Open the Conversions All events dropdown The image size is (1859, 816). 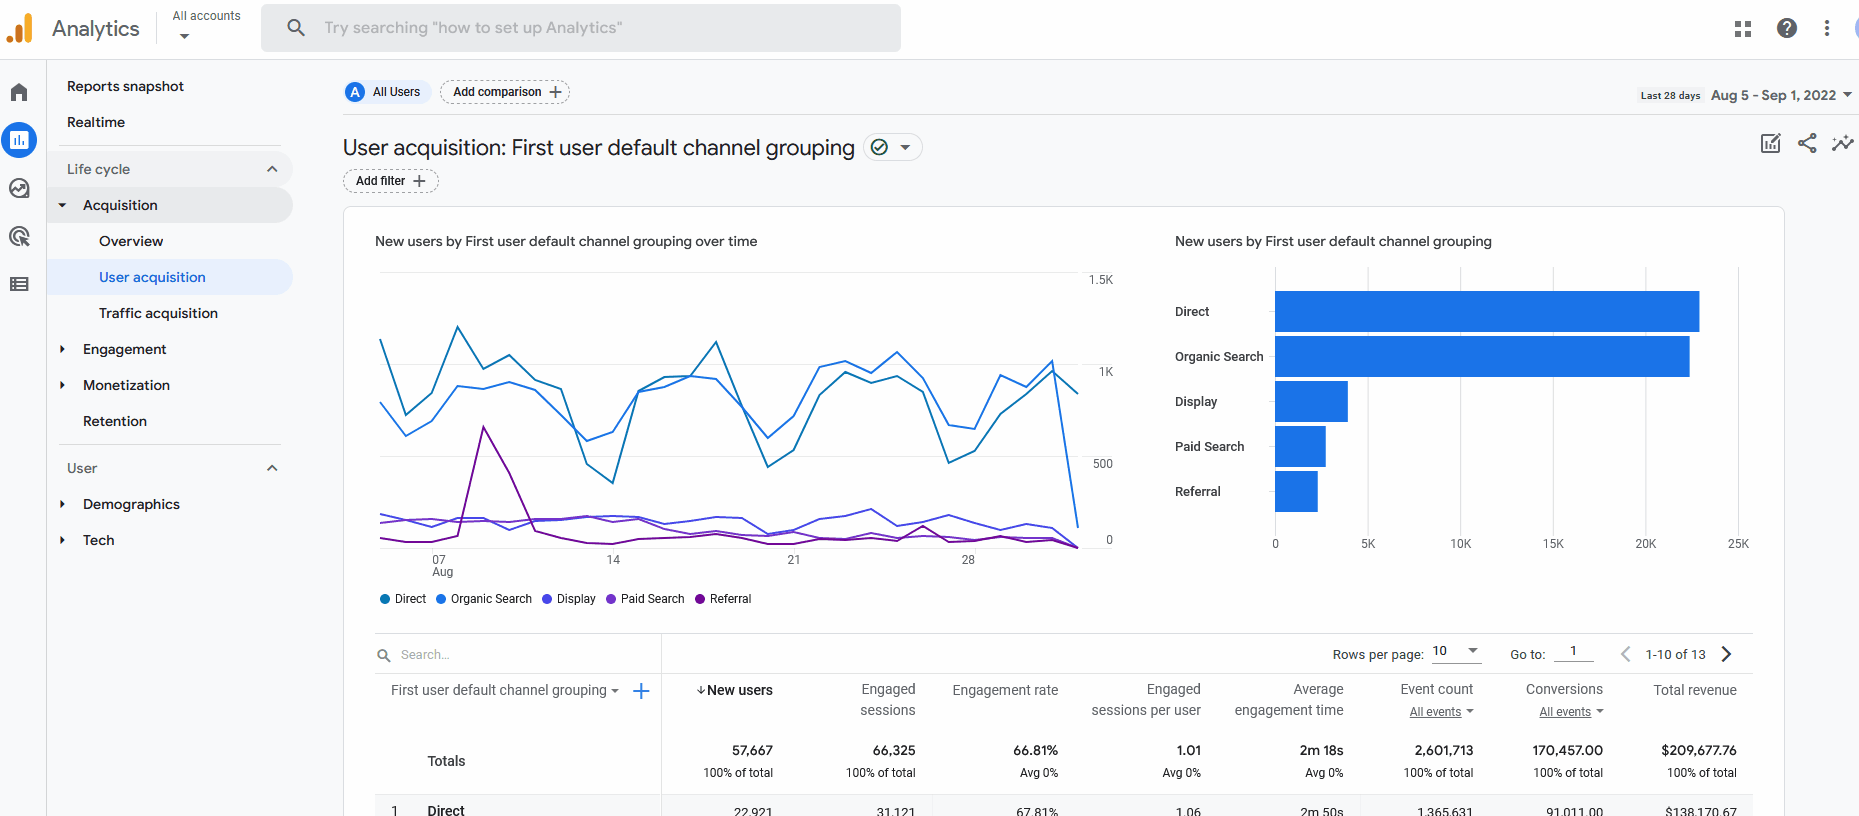click(1571, 712)
